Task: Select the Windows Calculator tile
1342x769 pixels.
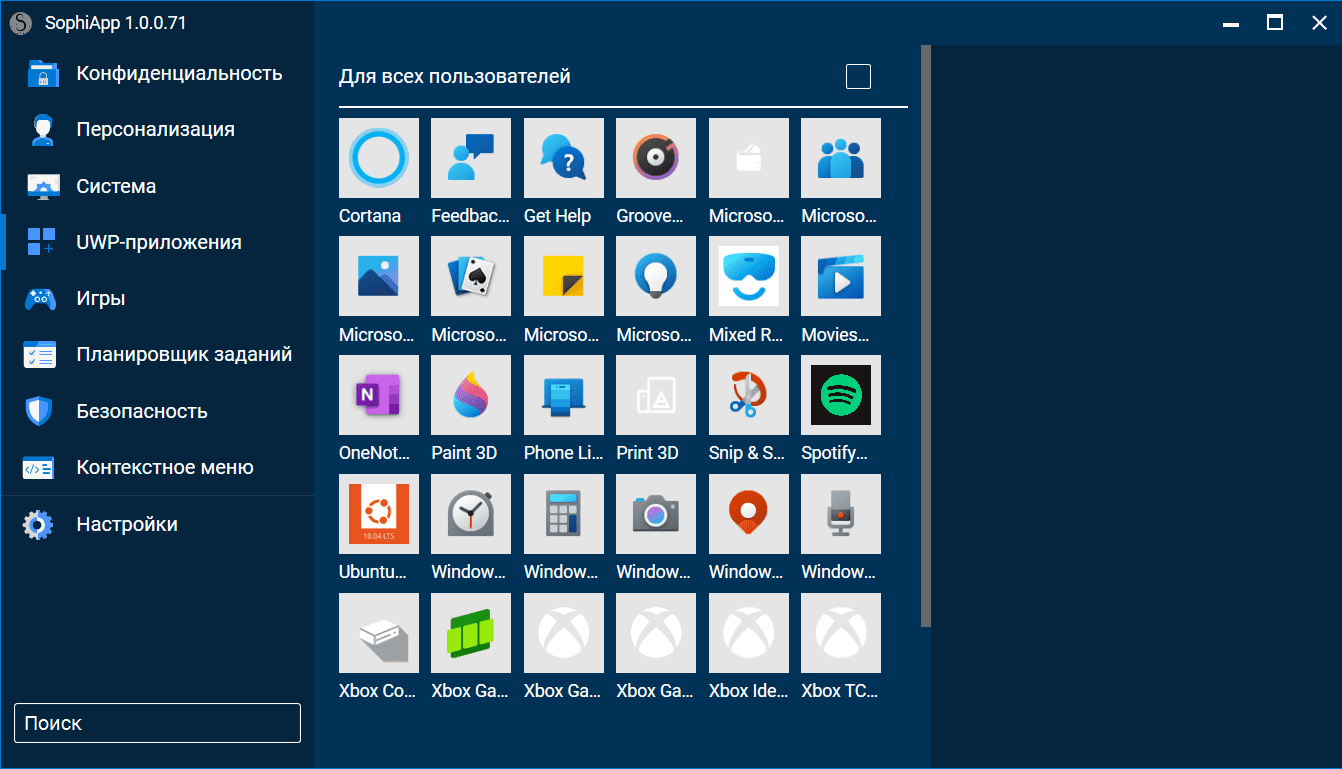Action: tap(564, 514)
